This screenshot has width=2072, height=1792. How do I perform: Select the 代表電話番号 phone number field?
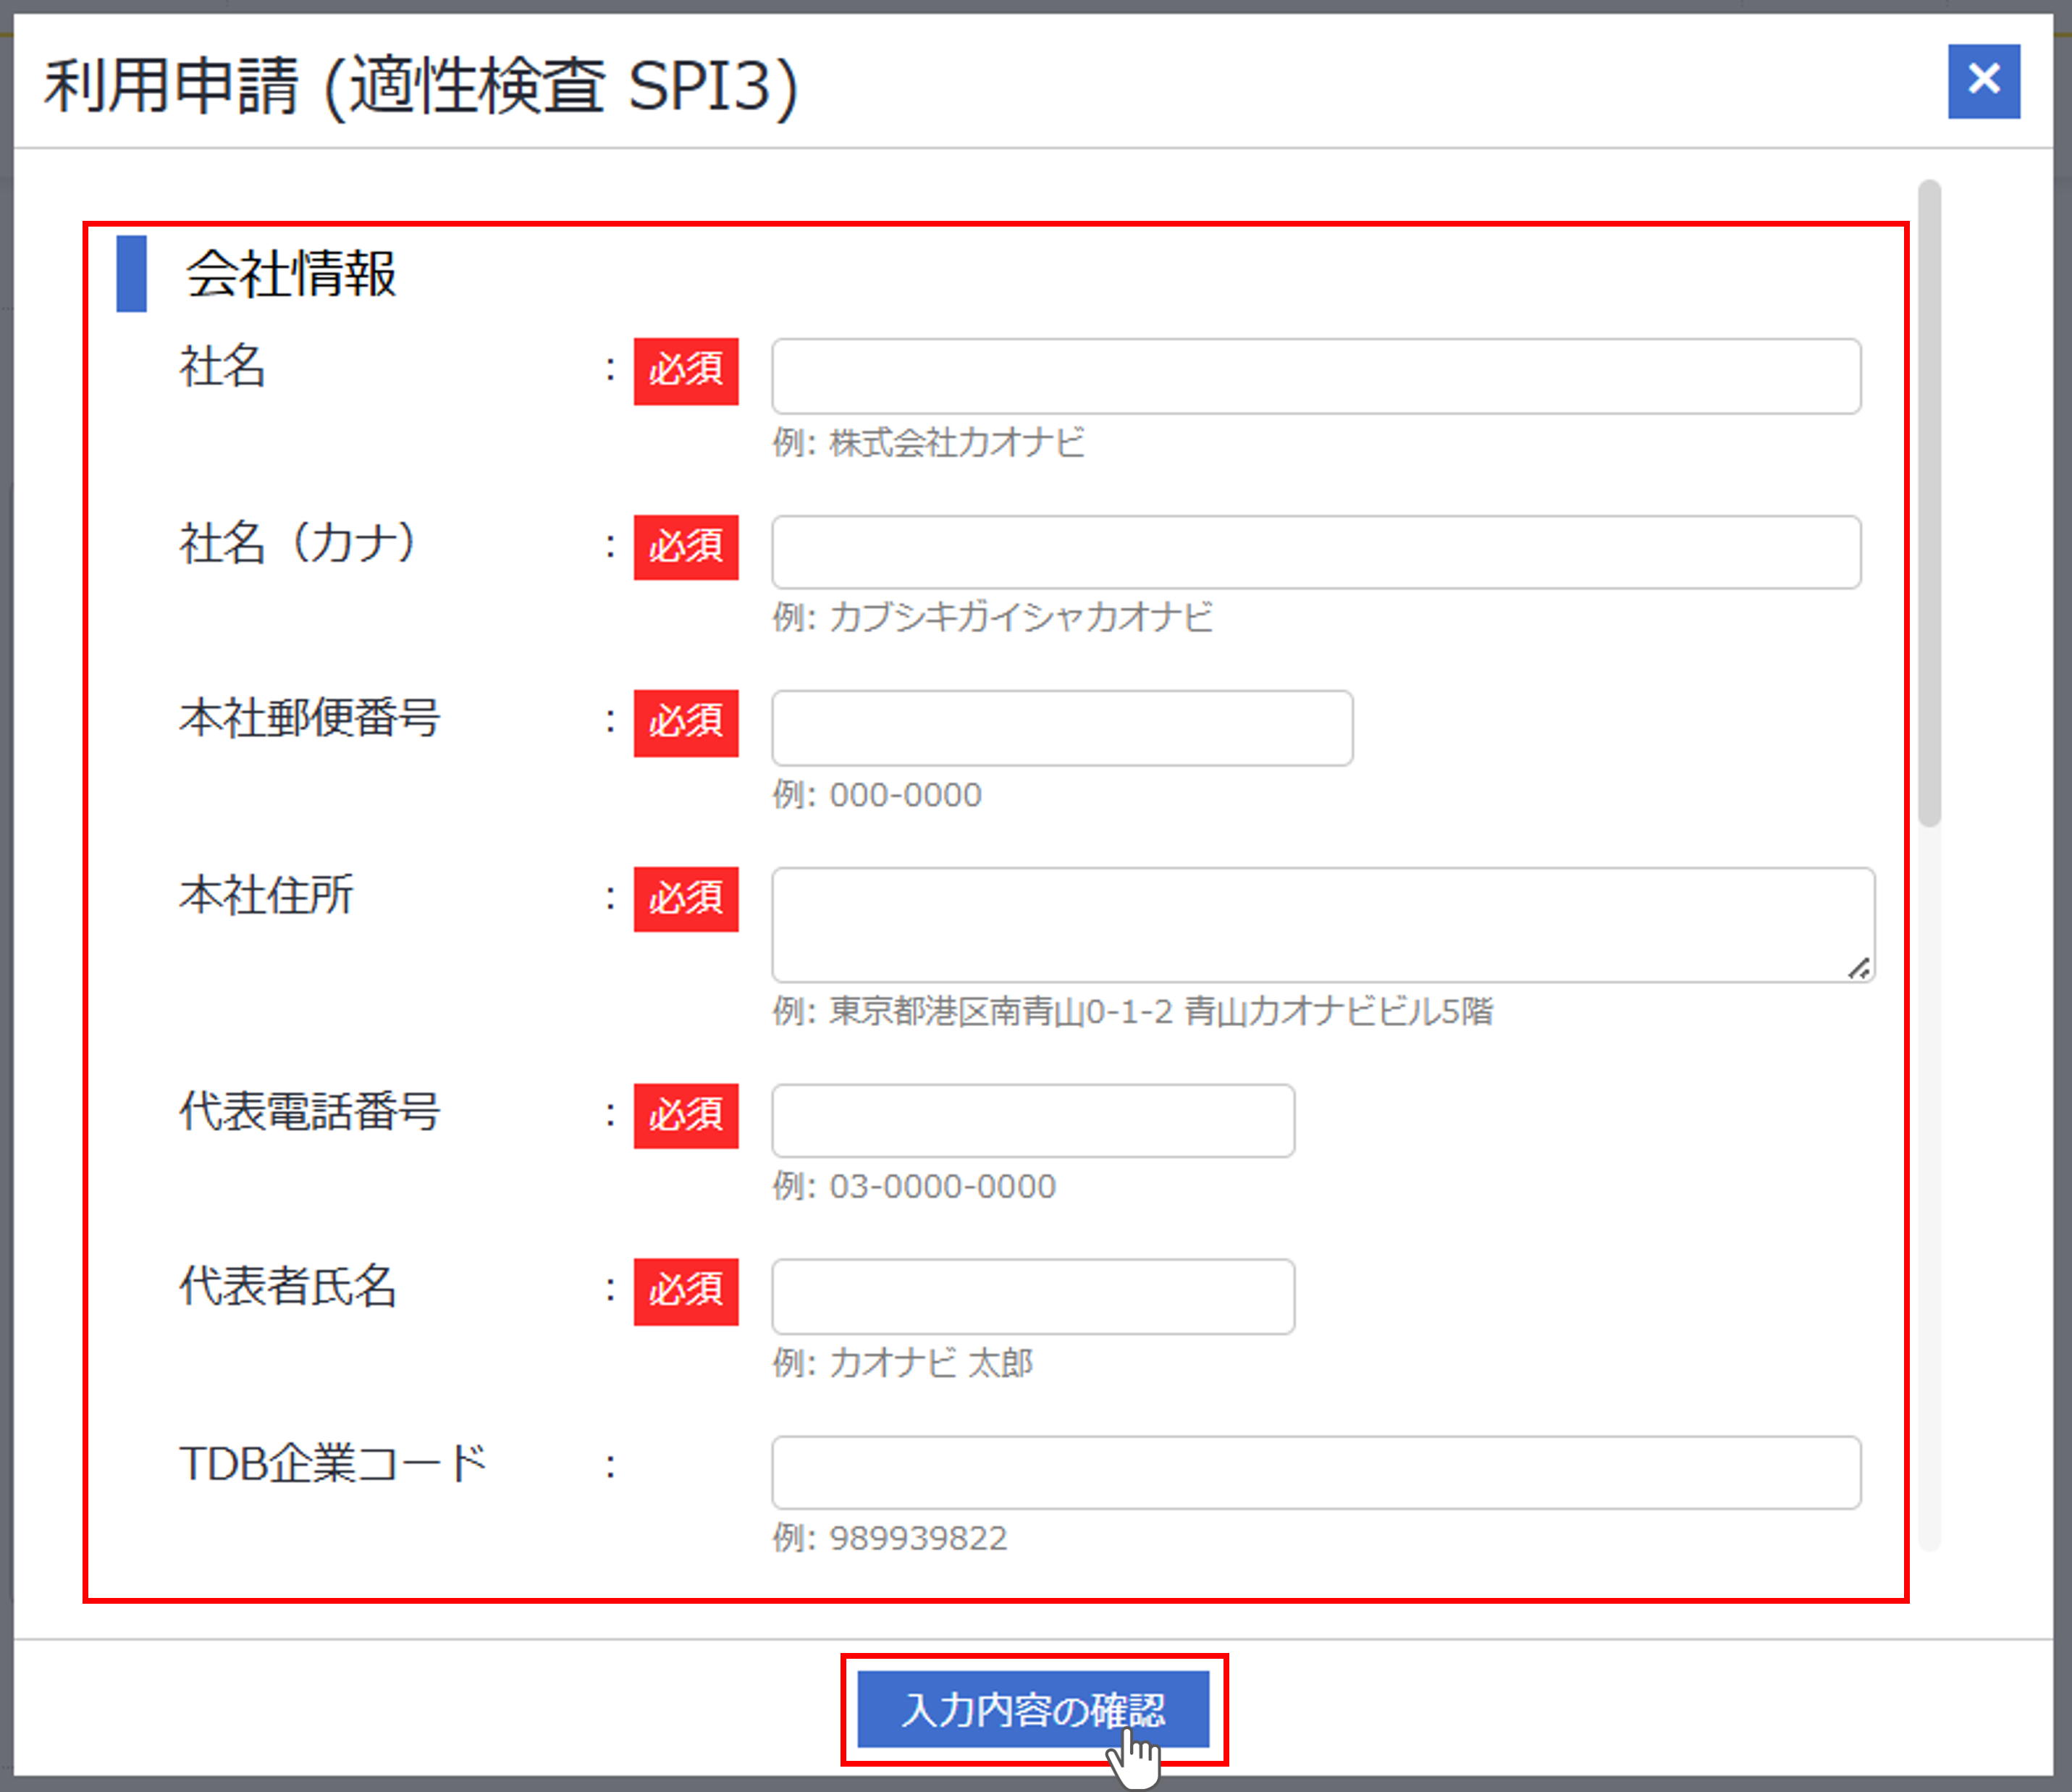(1032, 1120)
